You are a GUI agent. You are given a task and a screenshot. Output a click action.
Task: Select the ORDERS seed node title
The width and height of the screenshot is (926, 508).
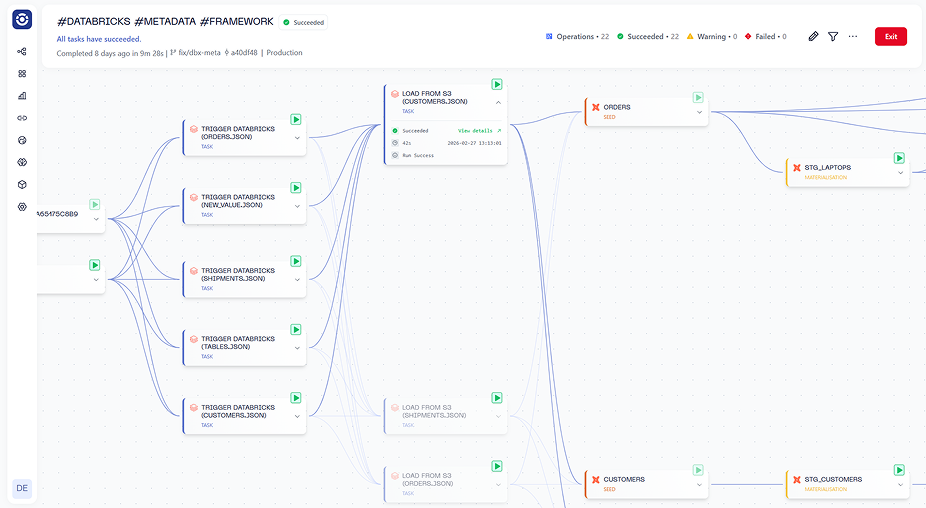pyautogui.click(x=617, y=108)
